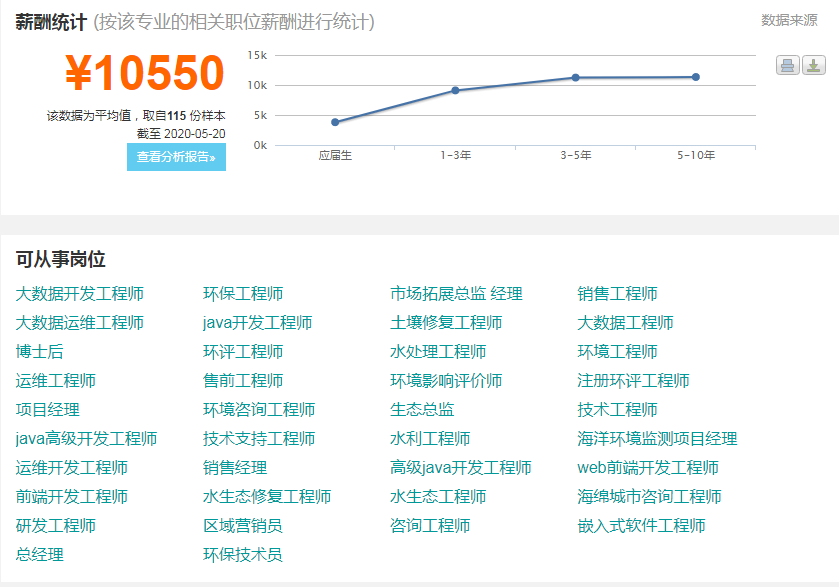839x587 pixels.
Task: Click the 环保工程师 link
Action: pos(243,294)
